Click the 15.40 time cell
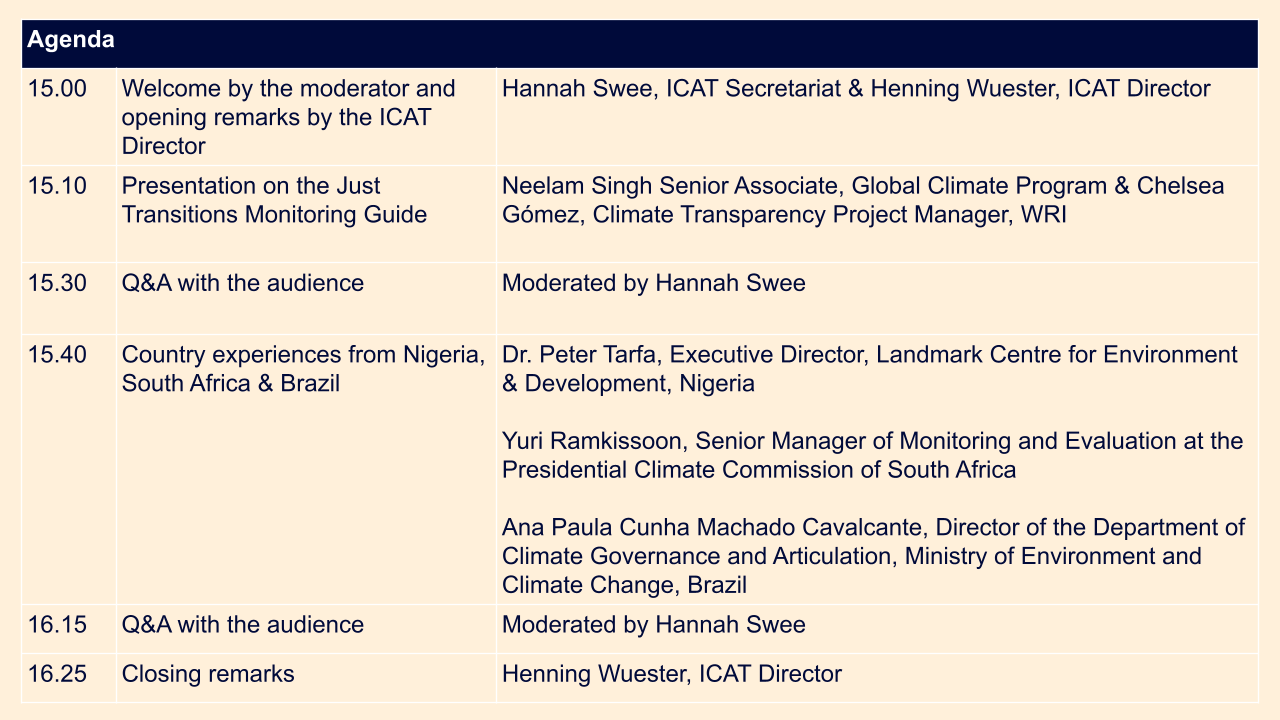 tap(69, 469)
